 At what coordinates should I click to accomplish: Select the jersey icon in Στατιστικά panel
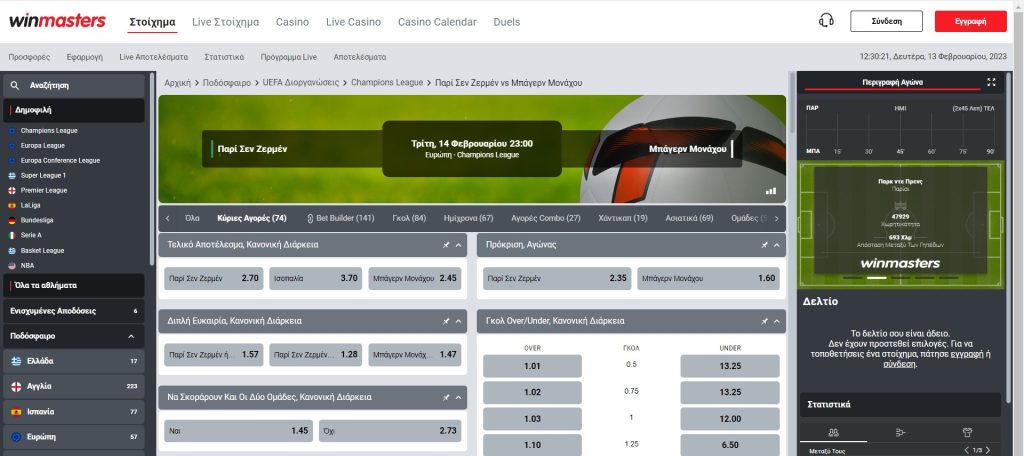pyautogui.click(x=967, y=432)
